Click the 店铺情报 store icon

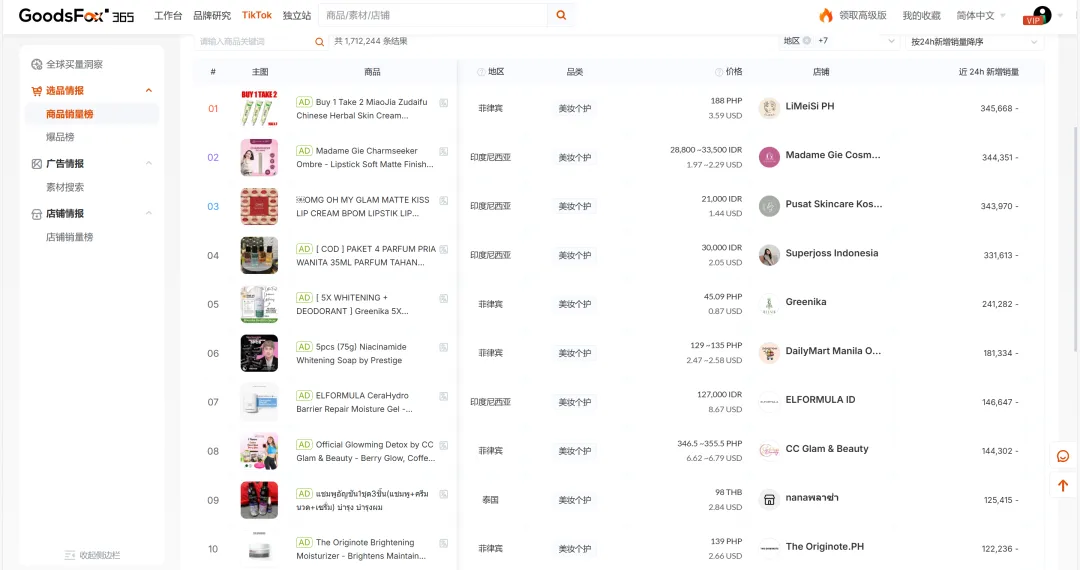click(37, 214)
